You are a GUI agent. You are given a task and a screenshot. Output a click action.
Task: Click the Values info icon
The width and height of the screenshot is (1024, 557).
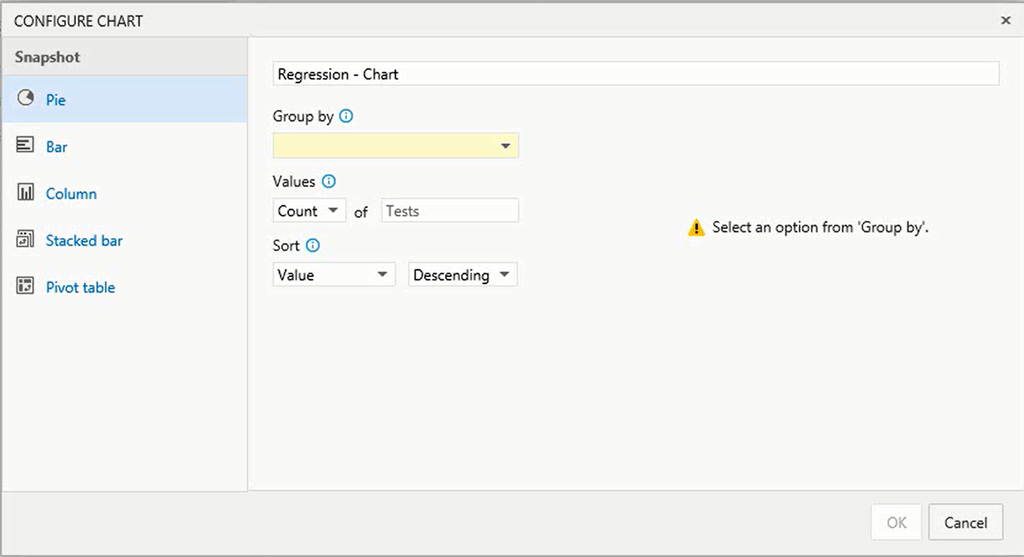click(x=329, y=182)
